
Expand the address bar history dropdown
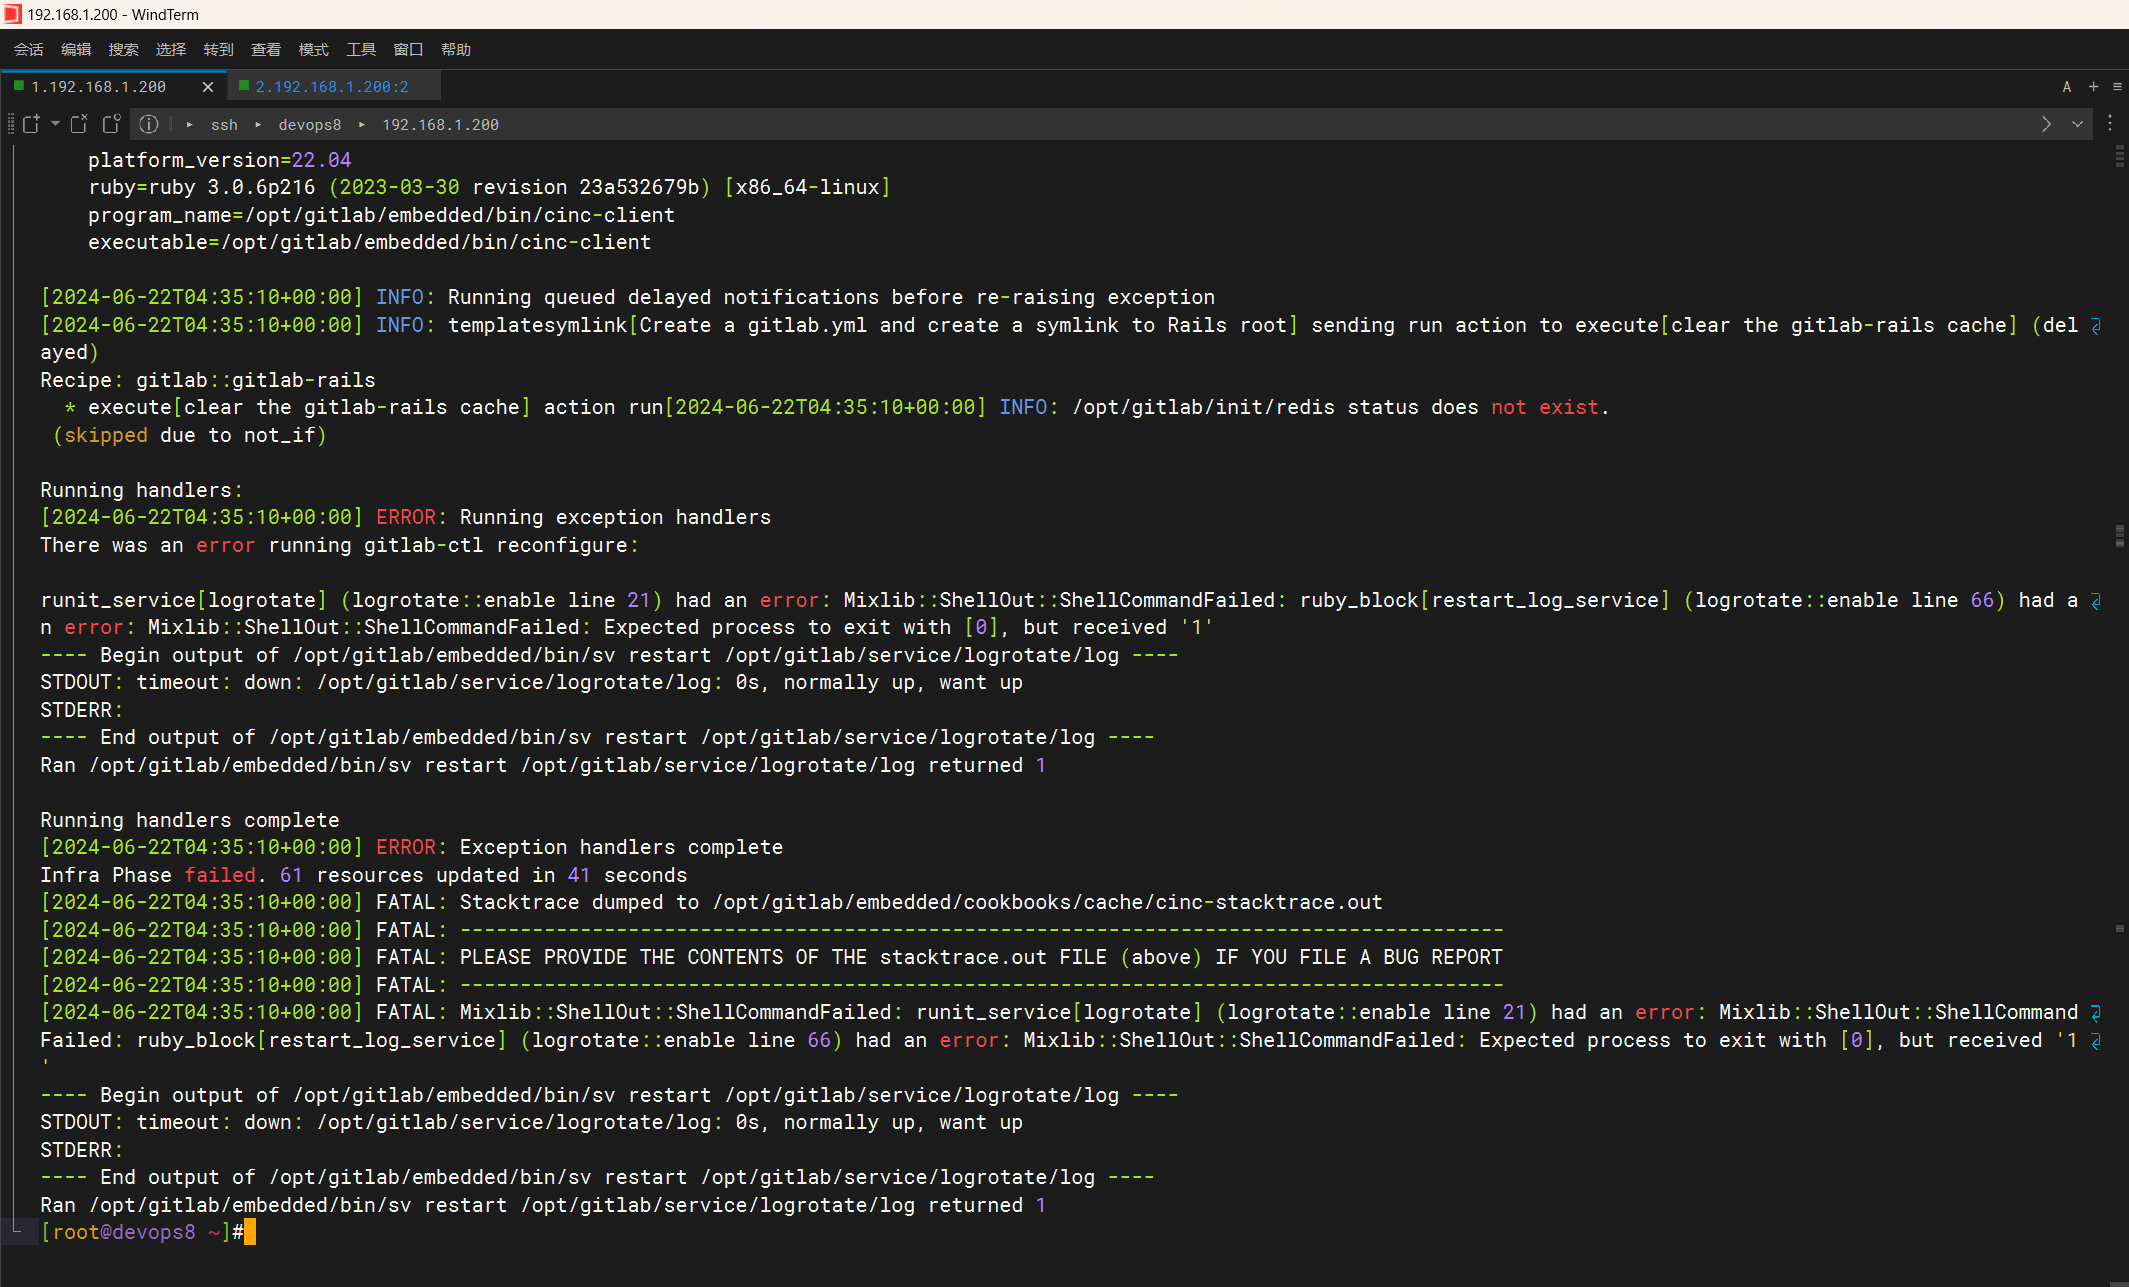click(x=2077, y=124)
